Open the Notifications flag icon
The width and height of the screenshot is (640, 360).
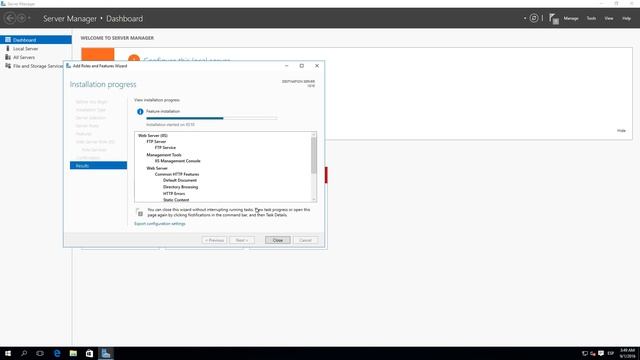553,19
